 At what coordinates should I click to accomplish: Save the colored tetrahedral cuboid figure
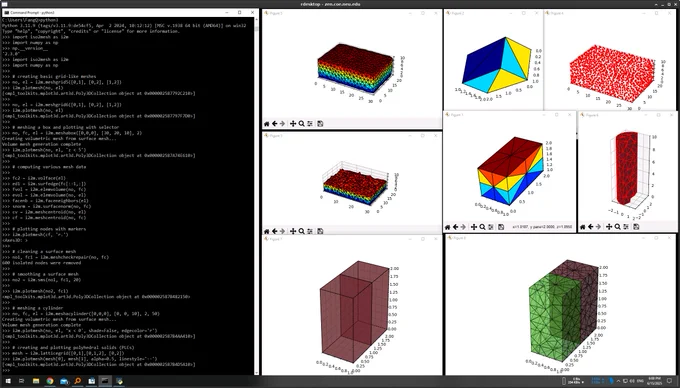(501, 227)
